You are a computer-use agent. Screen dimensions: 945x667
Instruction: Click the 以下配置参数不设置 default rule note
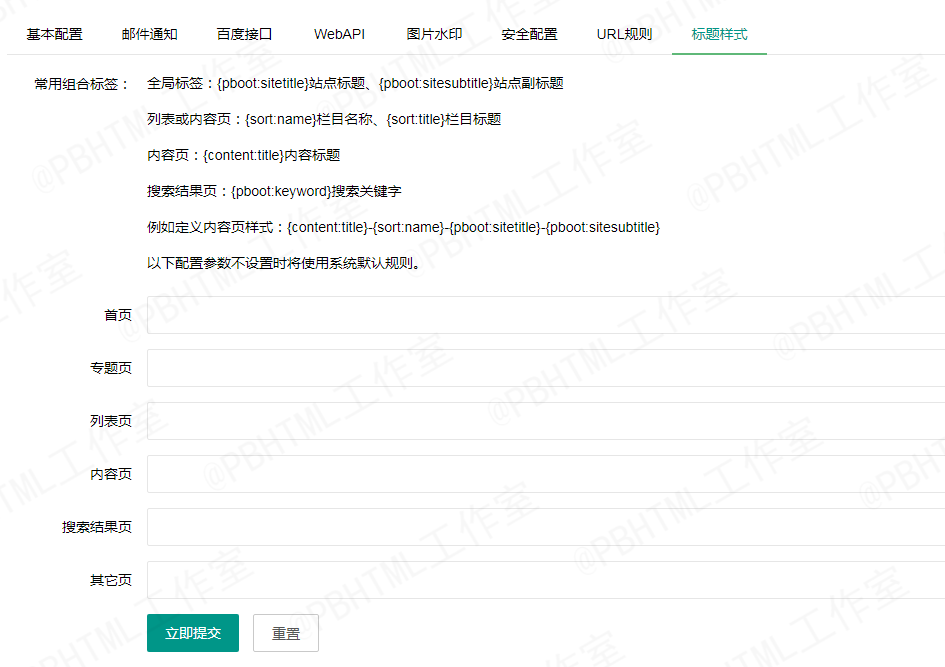pos(283,264)
